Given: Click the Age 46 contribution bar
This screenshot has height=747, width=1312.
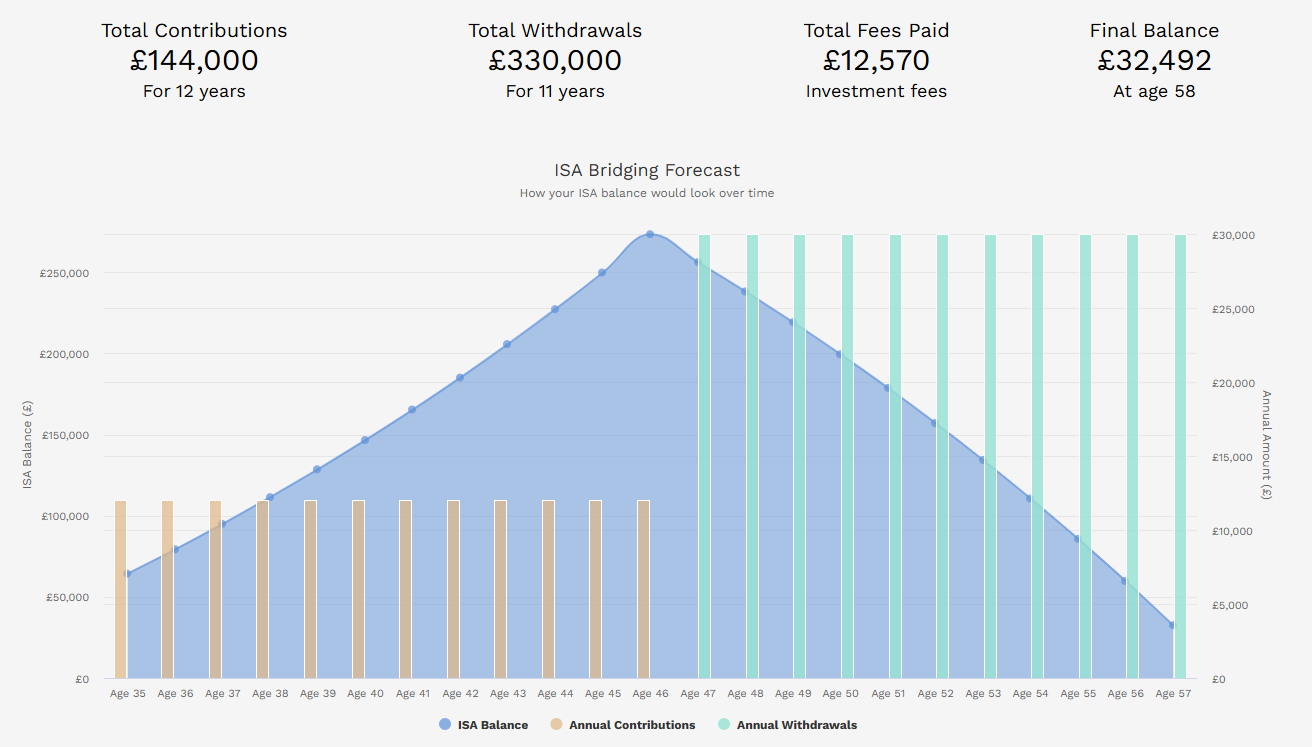Looking at the screenshot, I should coord(643,590).
